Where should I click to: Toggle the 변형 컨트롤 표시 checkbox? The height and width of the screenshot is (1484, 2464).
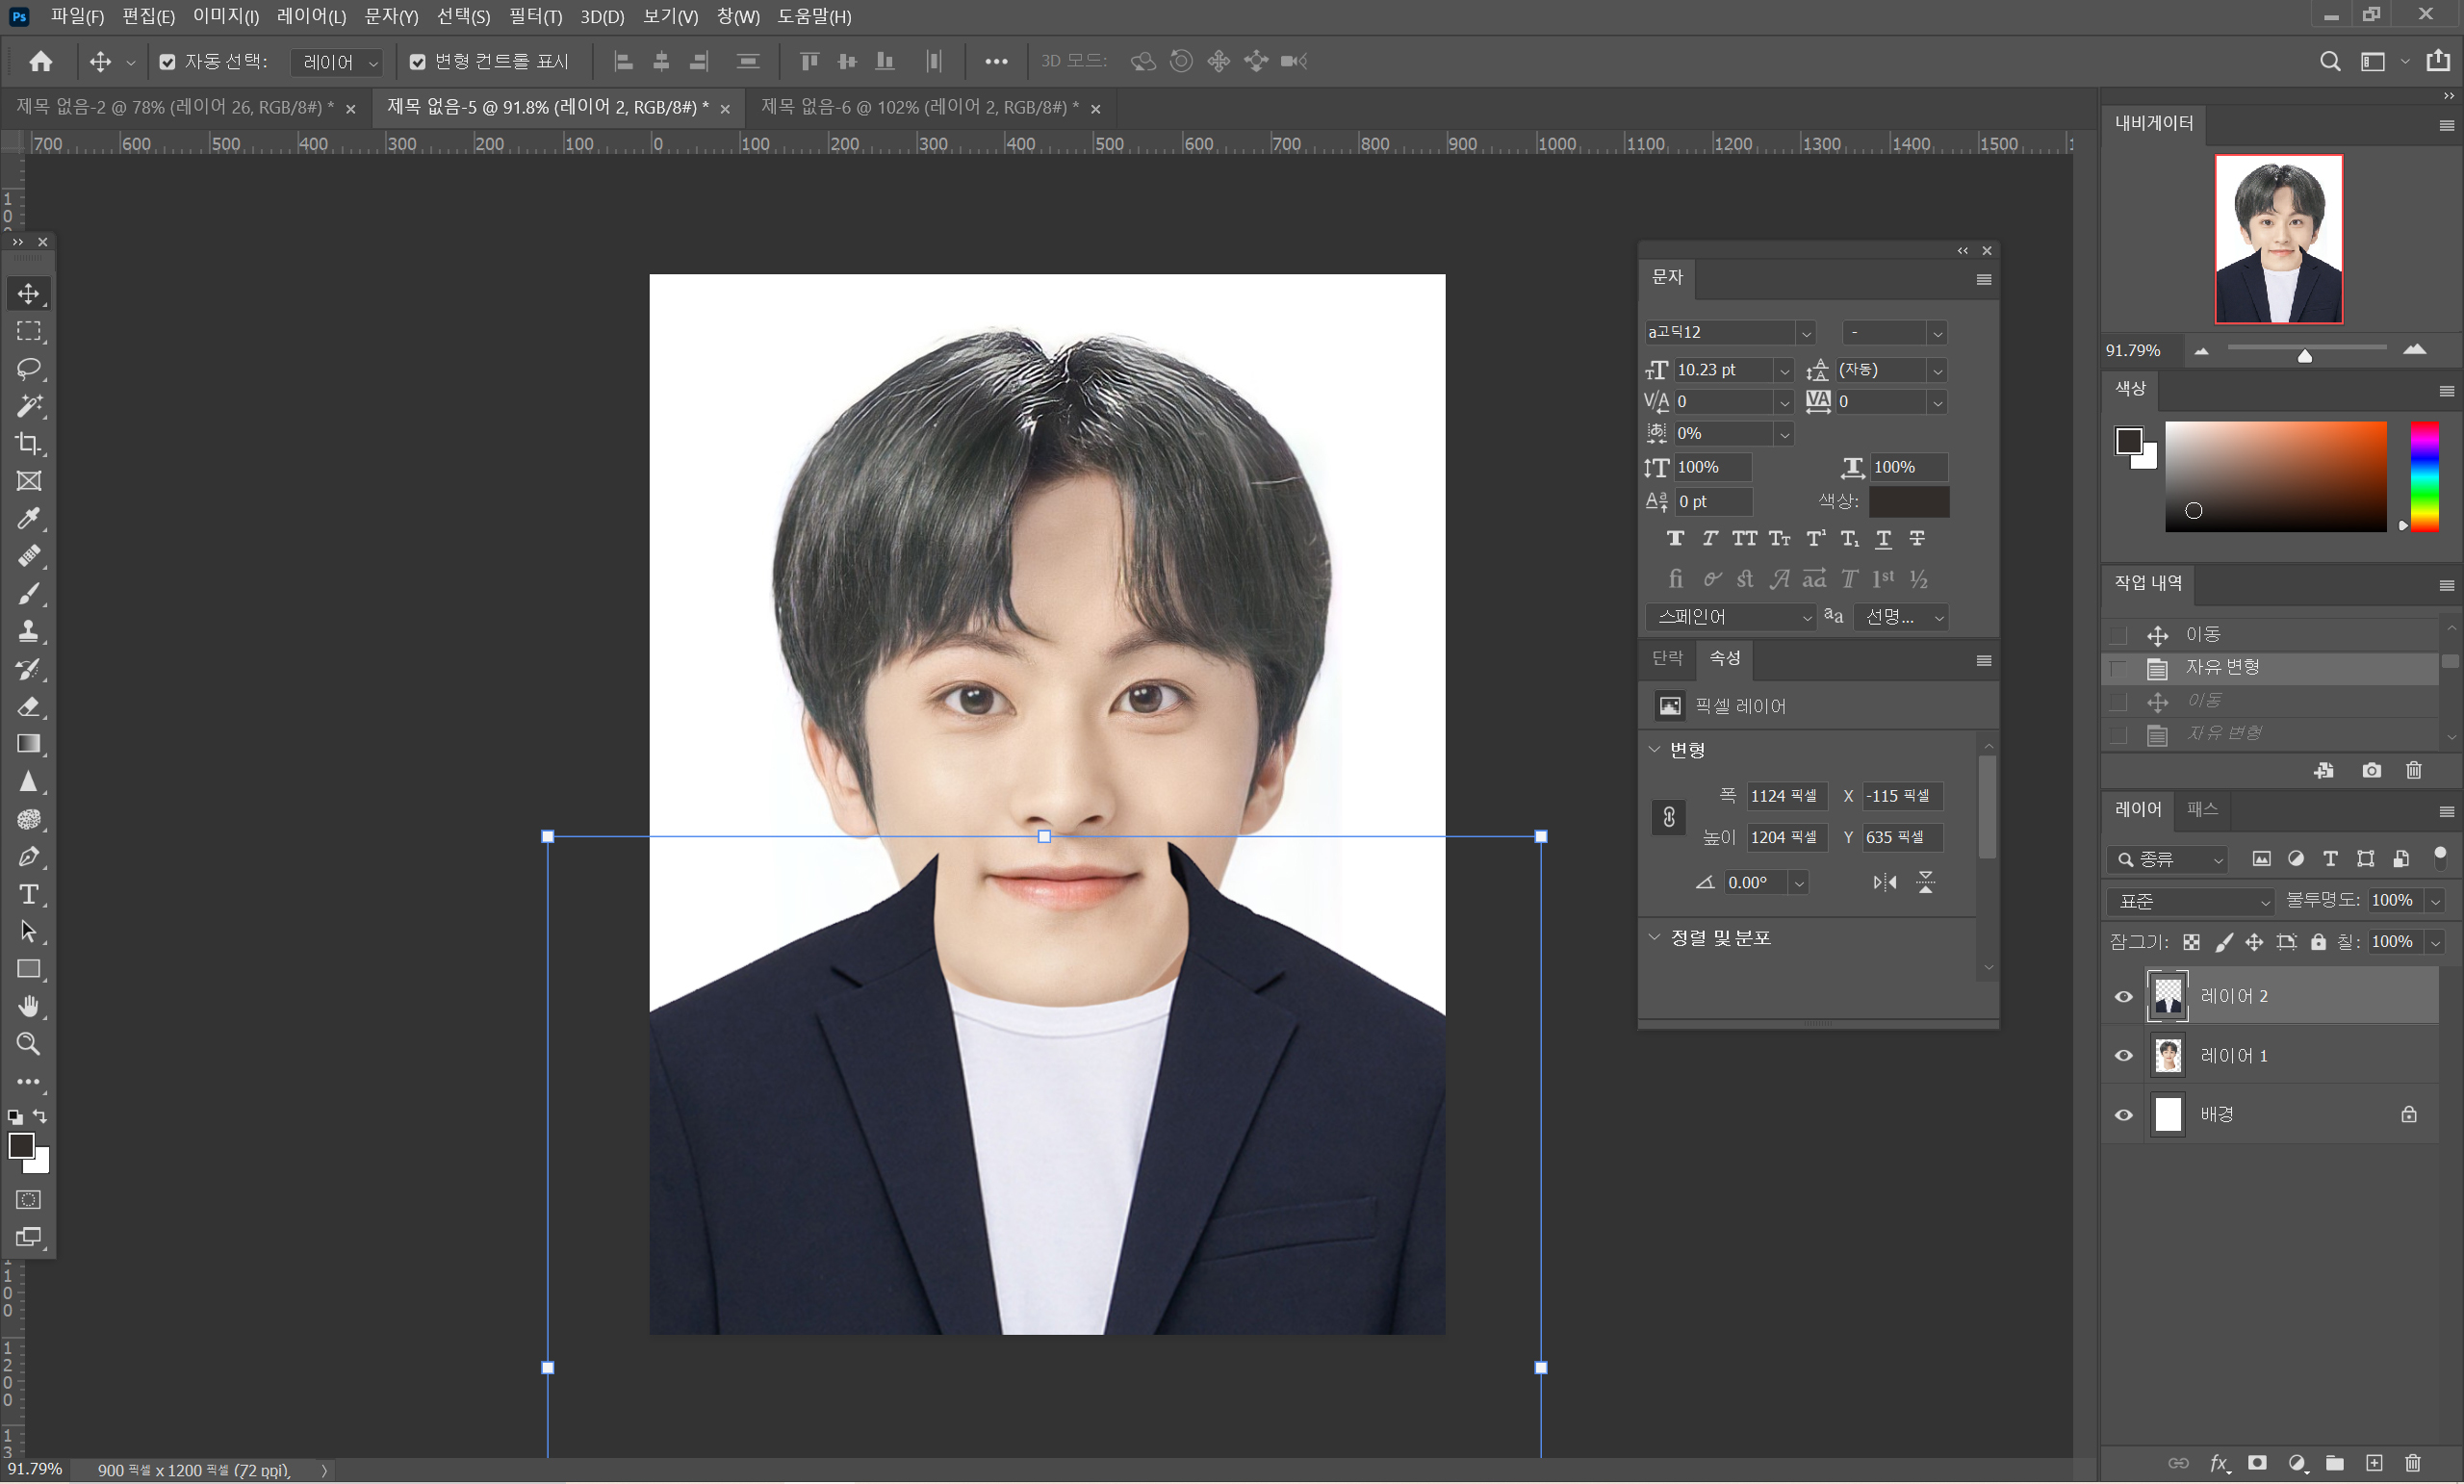pos(418,62)
